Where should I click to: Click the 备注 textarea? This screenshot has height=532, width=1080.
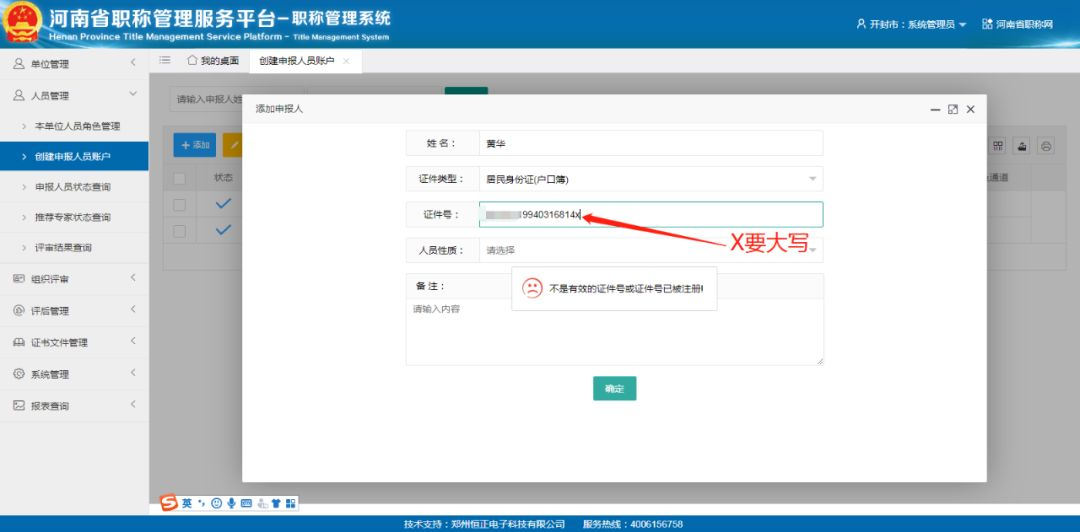(614, 331)
